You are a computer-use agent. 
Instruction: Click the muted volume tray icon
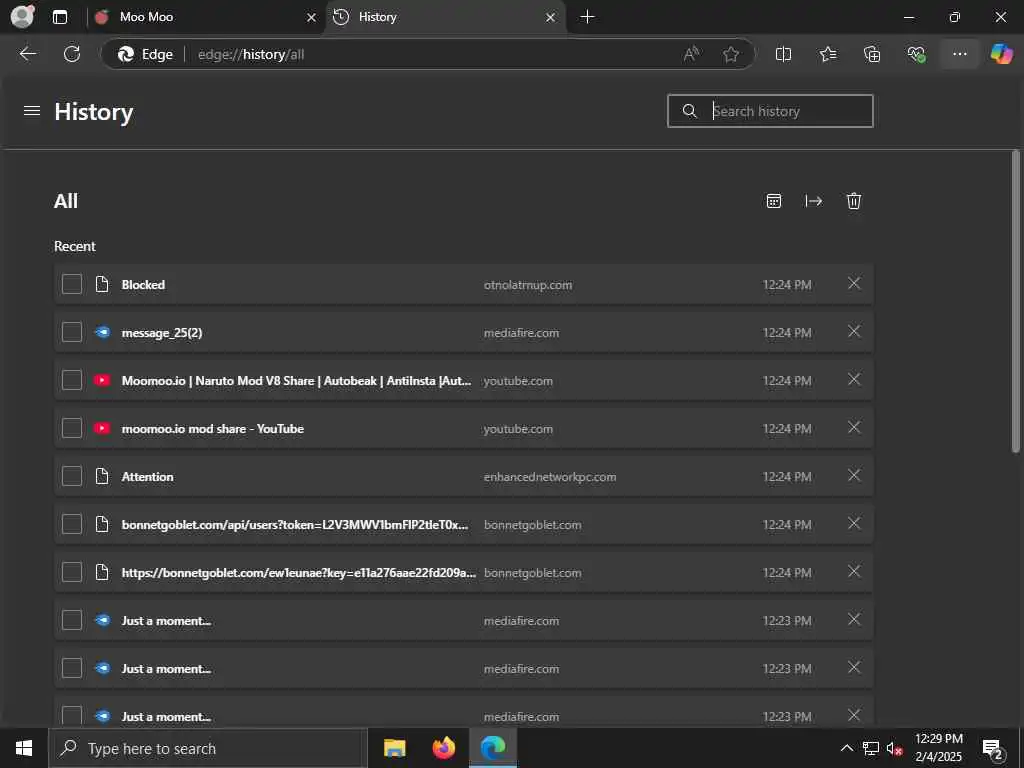[x=895, y=748]
